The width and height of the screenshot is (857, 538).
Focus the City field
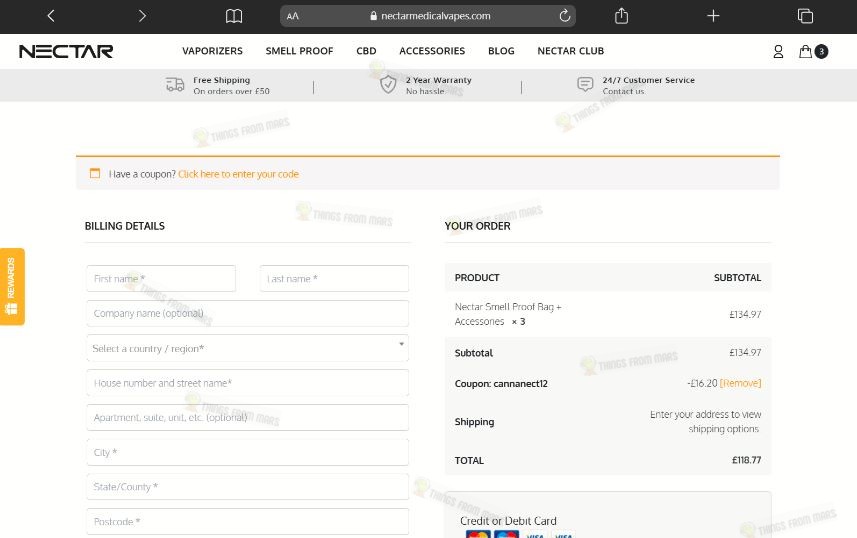pos(248,452)
